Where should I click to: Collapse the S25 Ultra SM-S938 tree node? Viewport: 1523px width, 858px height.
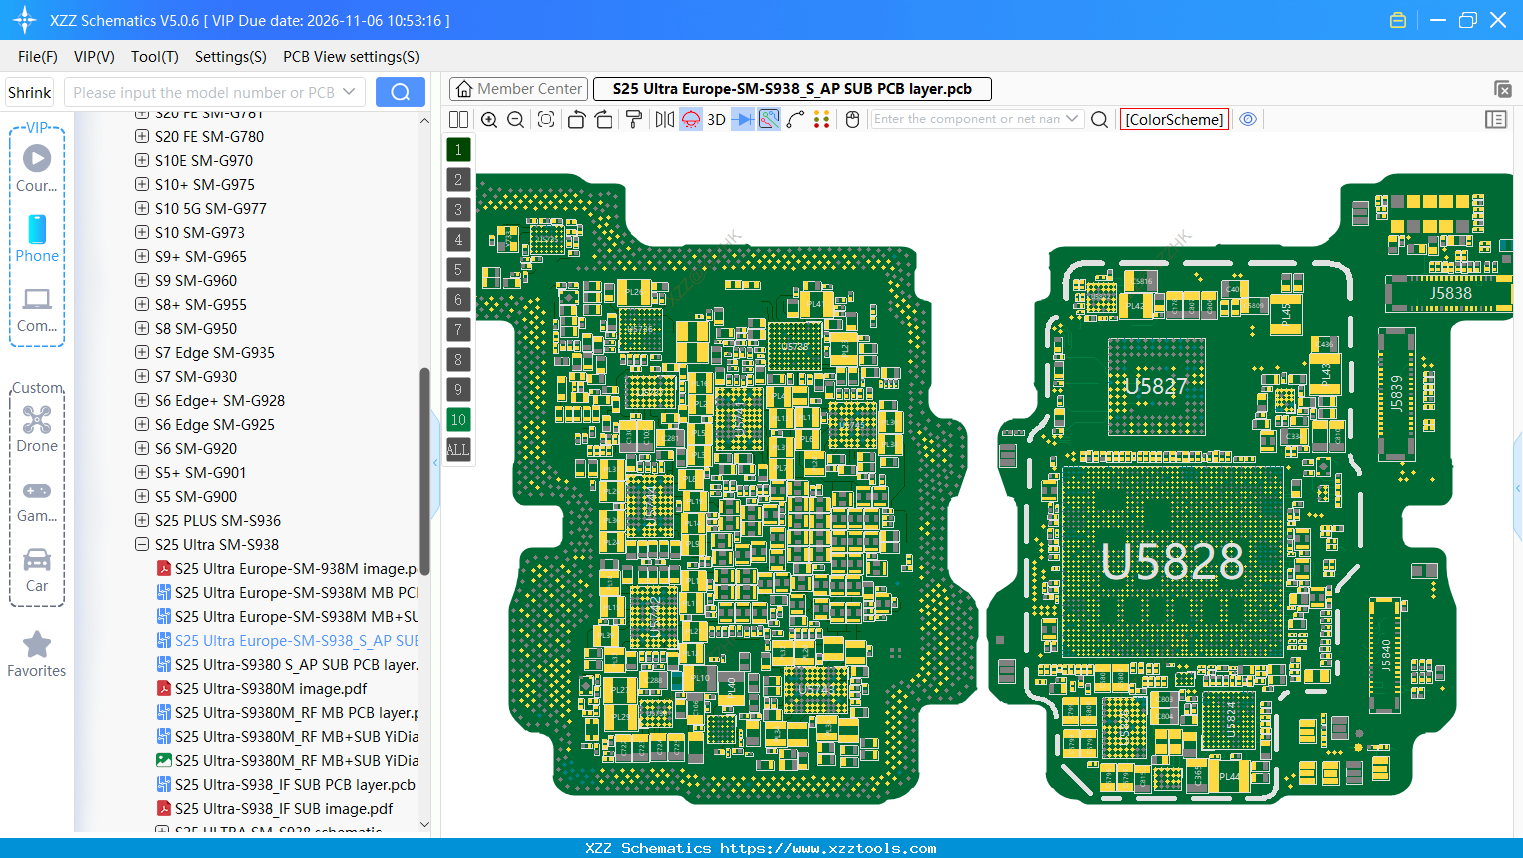point(141,544)
